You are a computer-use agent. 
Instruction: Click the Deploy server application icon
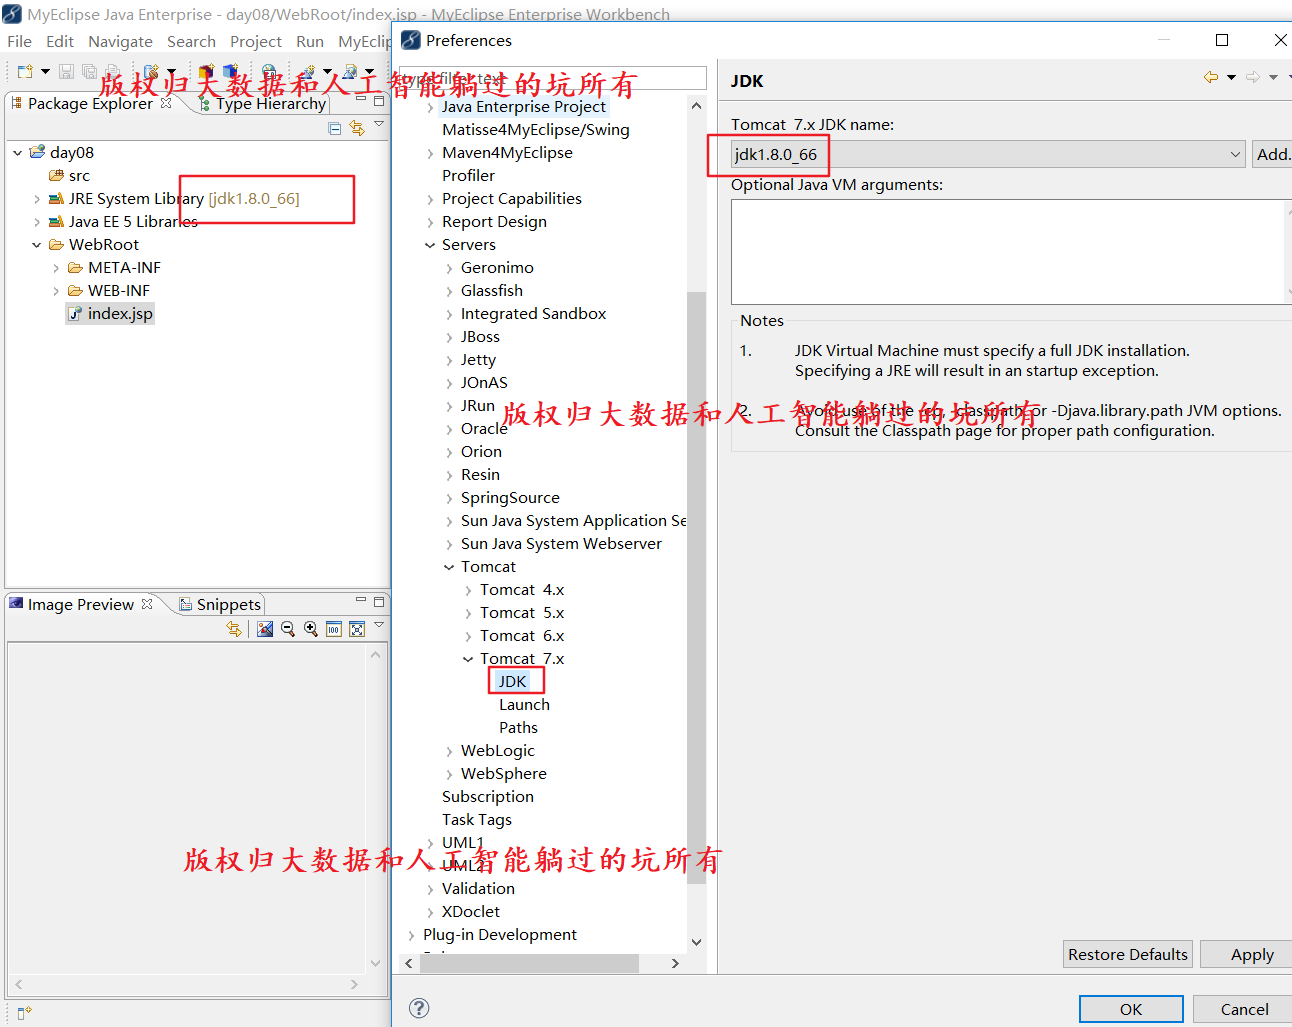[308, 72]
